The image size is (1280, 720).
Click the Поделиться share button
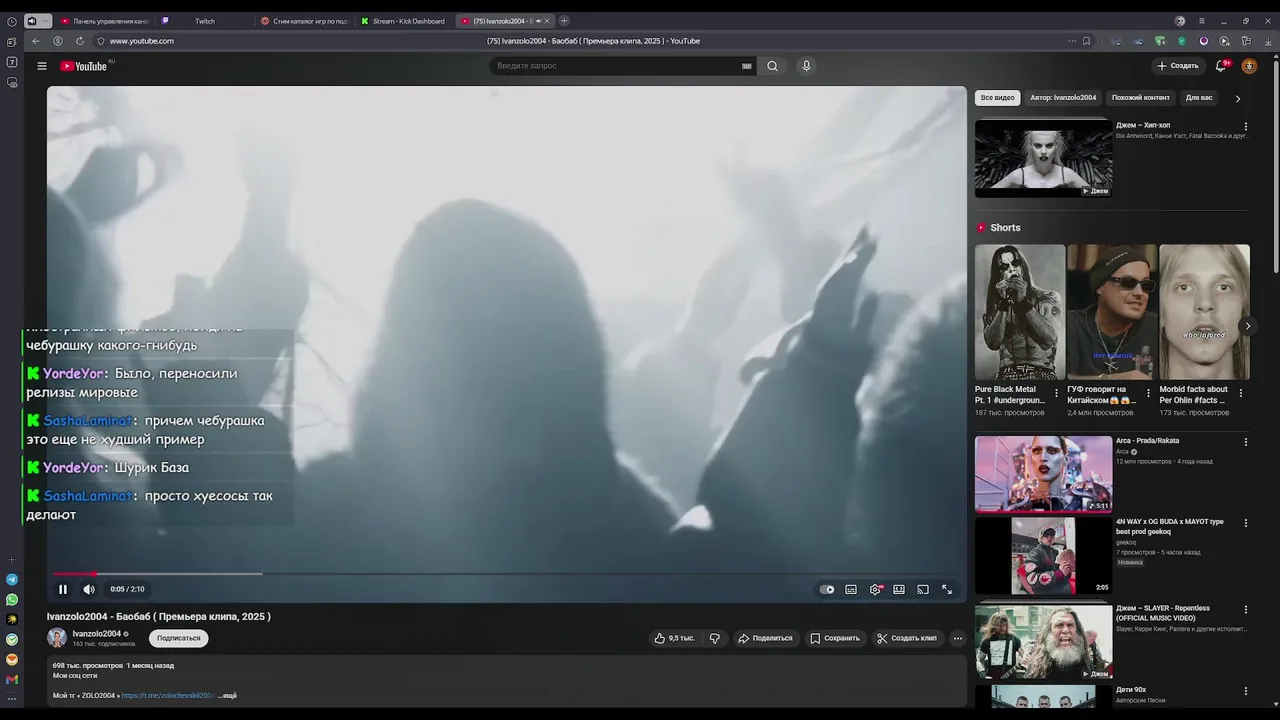pos(765,638)
